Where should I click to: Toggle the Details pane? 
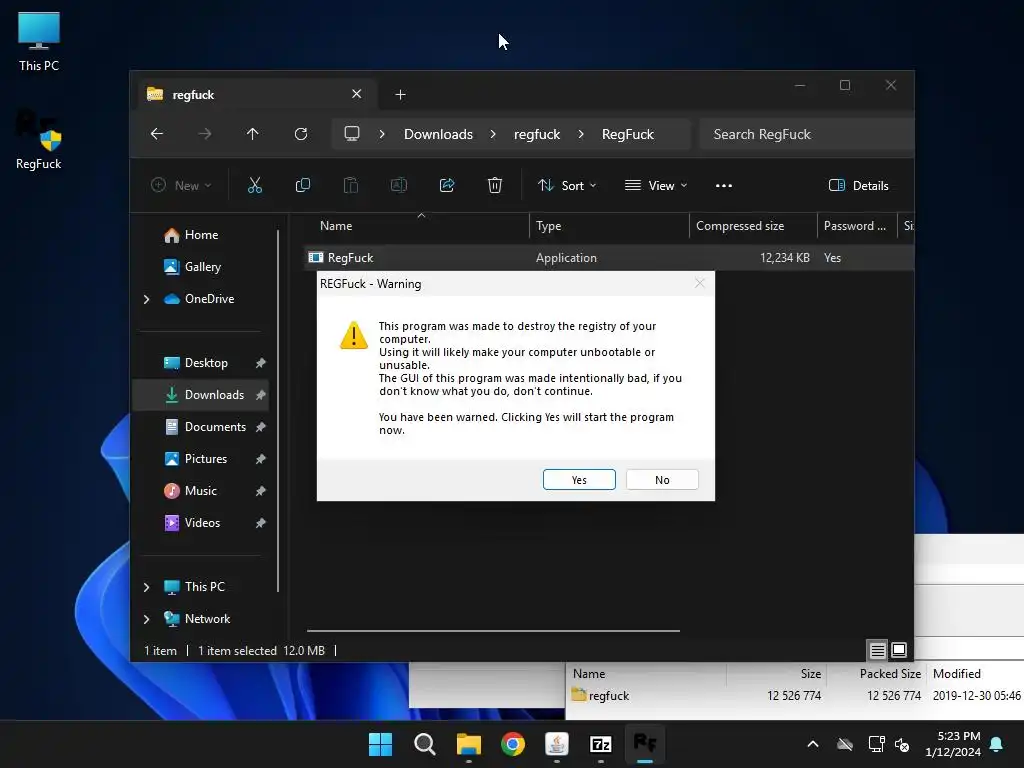[858, 185]
